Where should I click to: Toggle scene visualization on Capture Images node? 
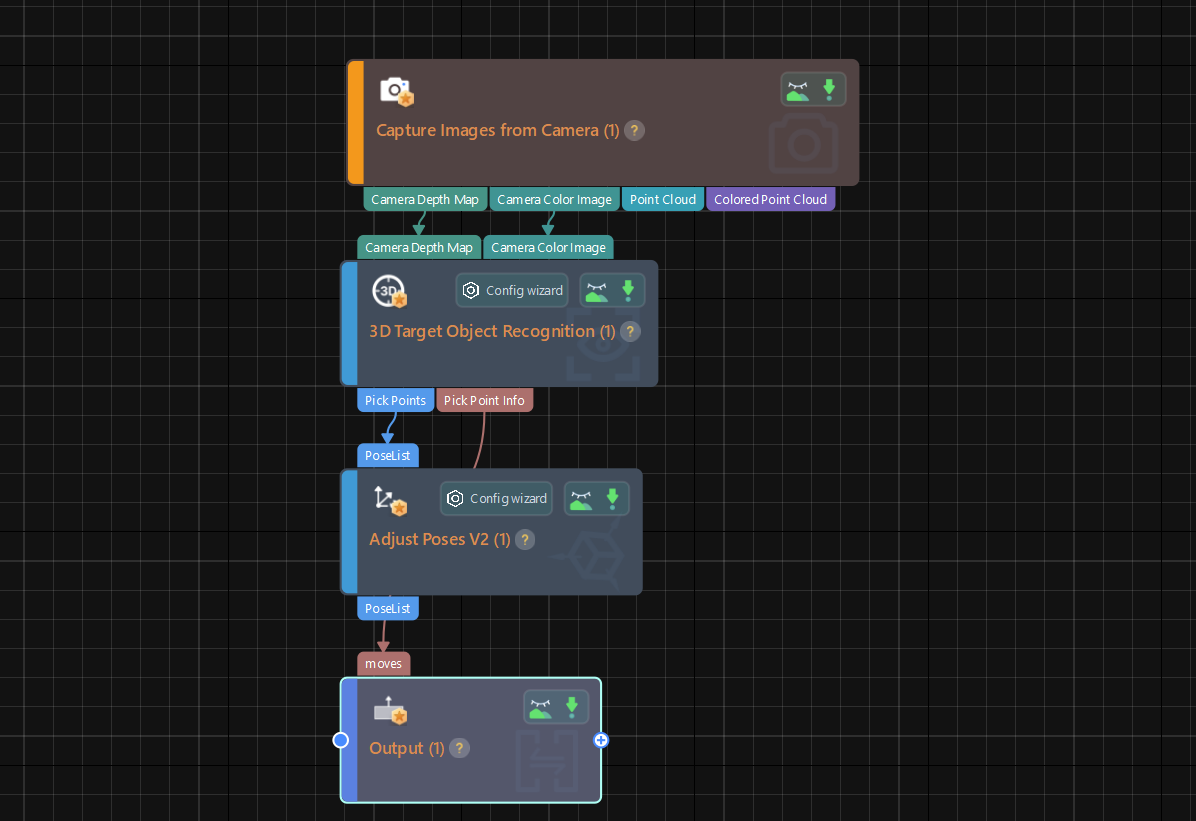pos(797,89)
